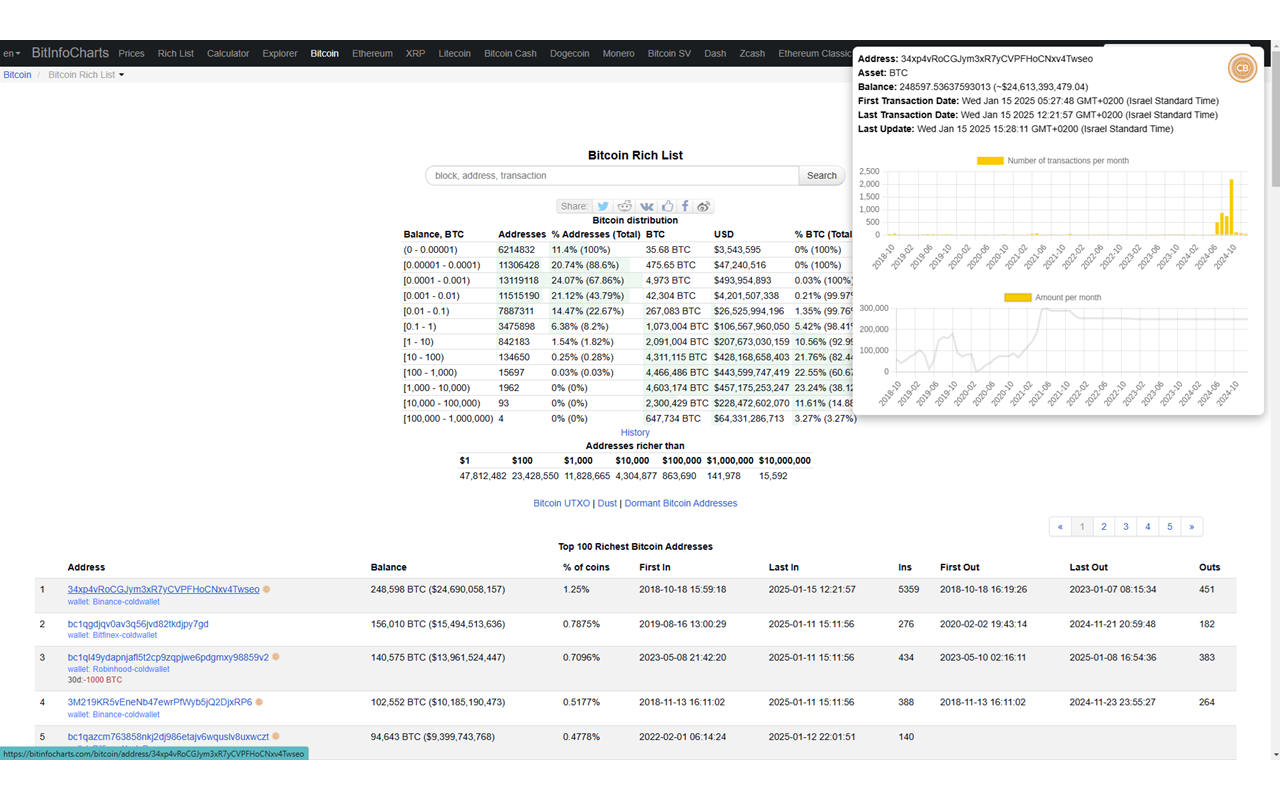1280x800 pixels.
Task: Open the History link under distribution table
Action: (x=635, y=433)
